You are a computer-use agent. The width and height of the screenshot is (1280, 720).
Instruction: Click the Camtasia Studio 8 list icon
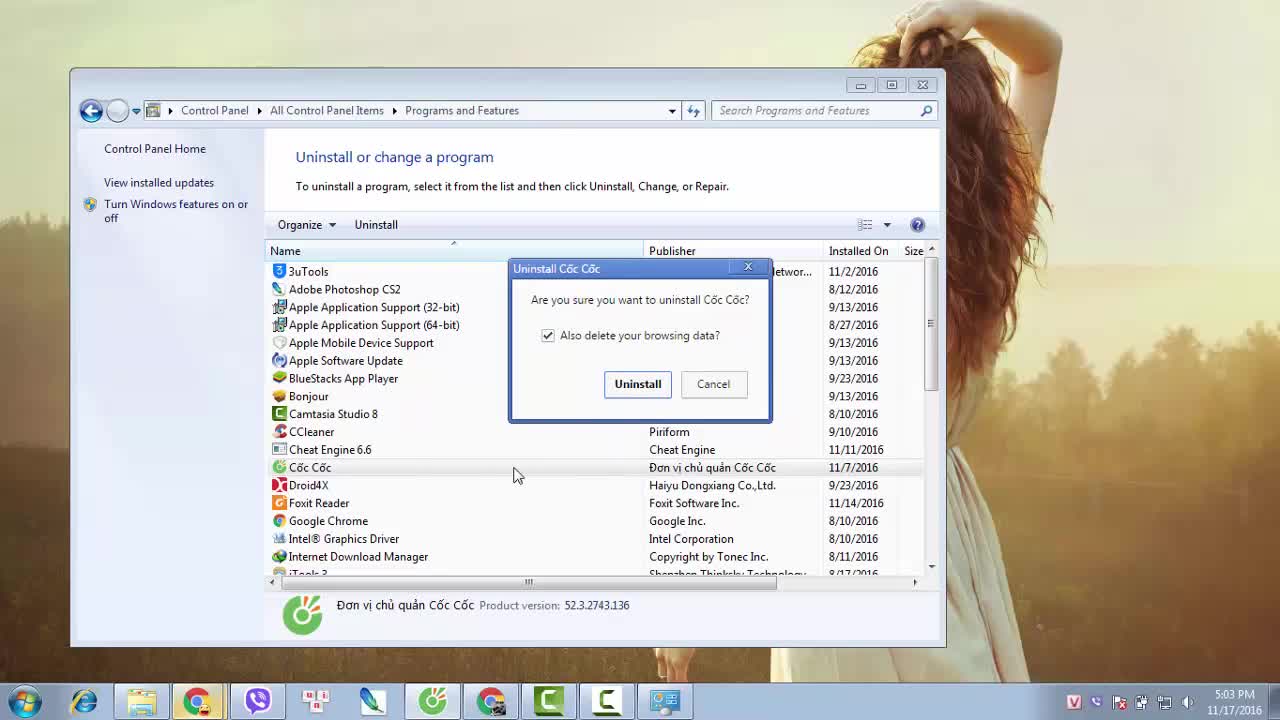pos(280,414)
